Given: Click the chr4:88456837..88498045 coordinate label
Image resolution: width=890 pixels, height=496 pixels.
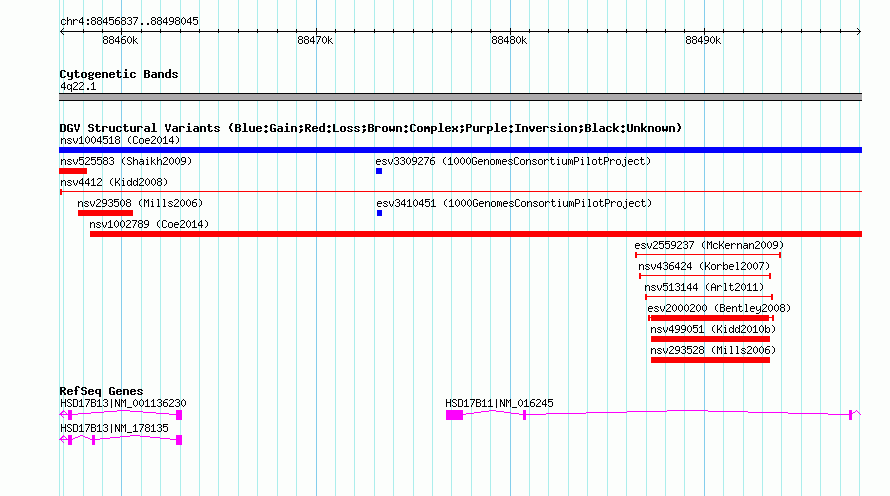Looking at the screenshot, I should coord(129,21).
